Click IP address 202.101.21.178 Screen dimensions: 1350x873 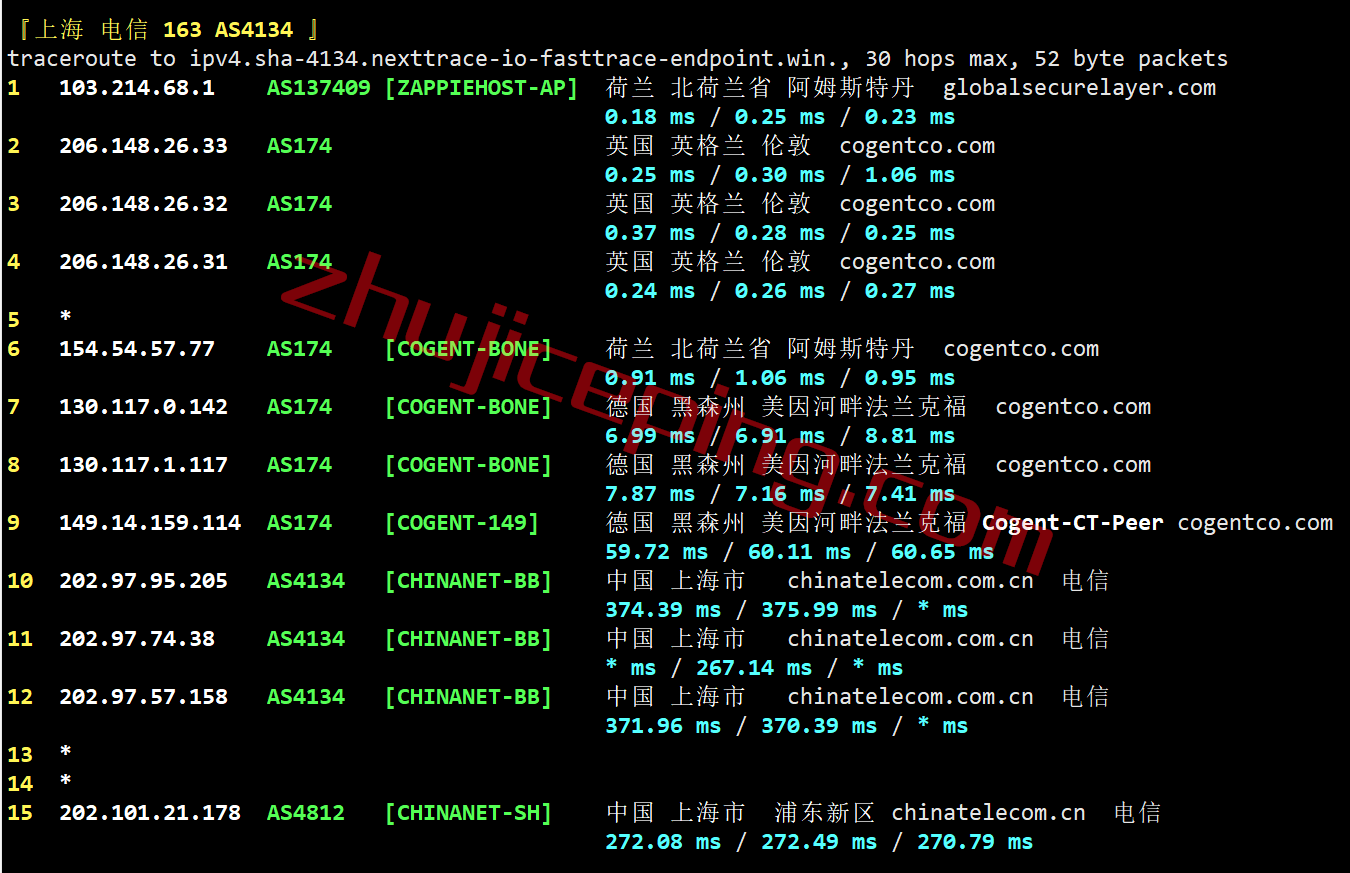150,813
